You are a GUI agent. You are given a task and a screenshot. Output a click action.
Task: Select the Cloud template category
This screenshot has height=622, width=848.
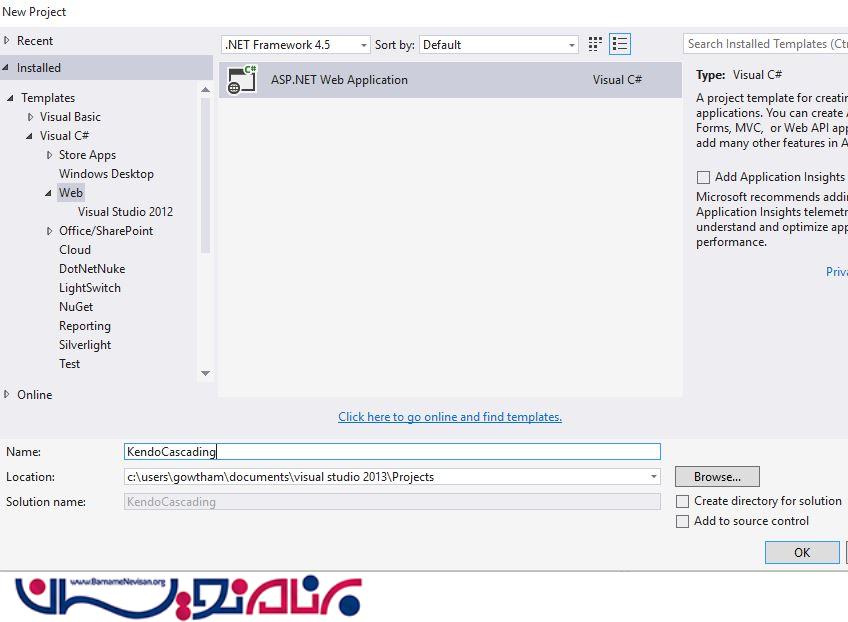pyautogui.click(x=75, y=250)
